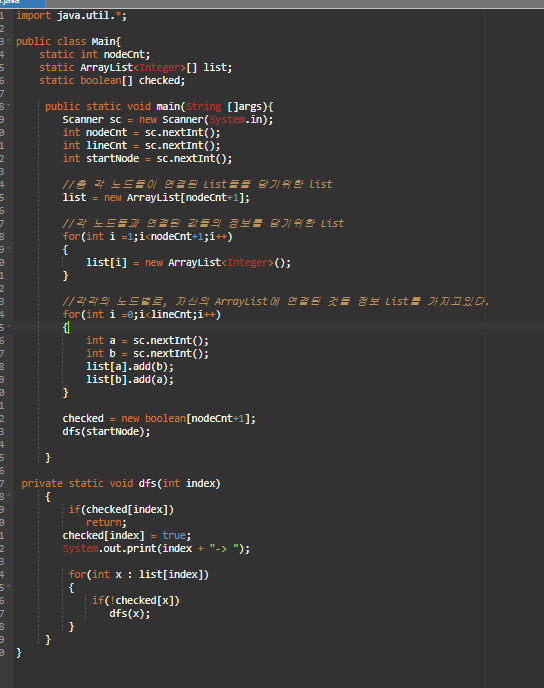Click the 'if(!checked[x])' condition
544x688 pixels.
tap(136, 601)
